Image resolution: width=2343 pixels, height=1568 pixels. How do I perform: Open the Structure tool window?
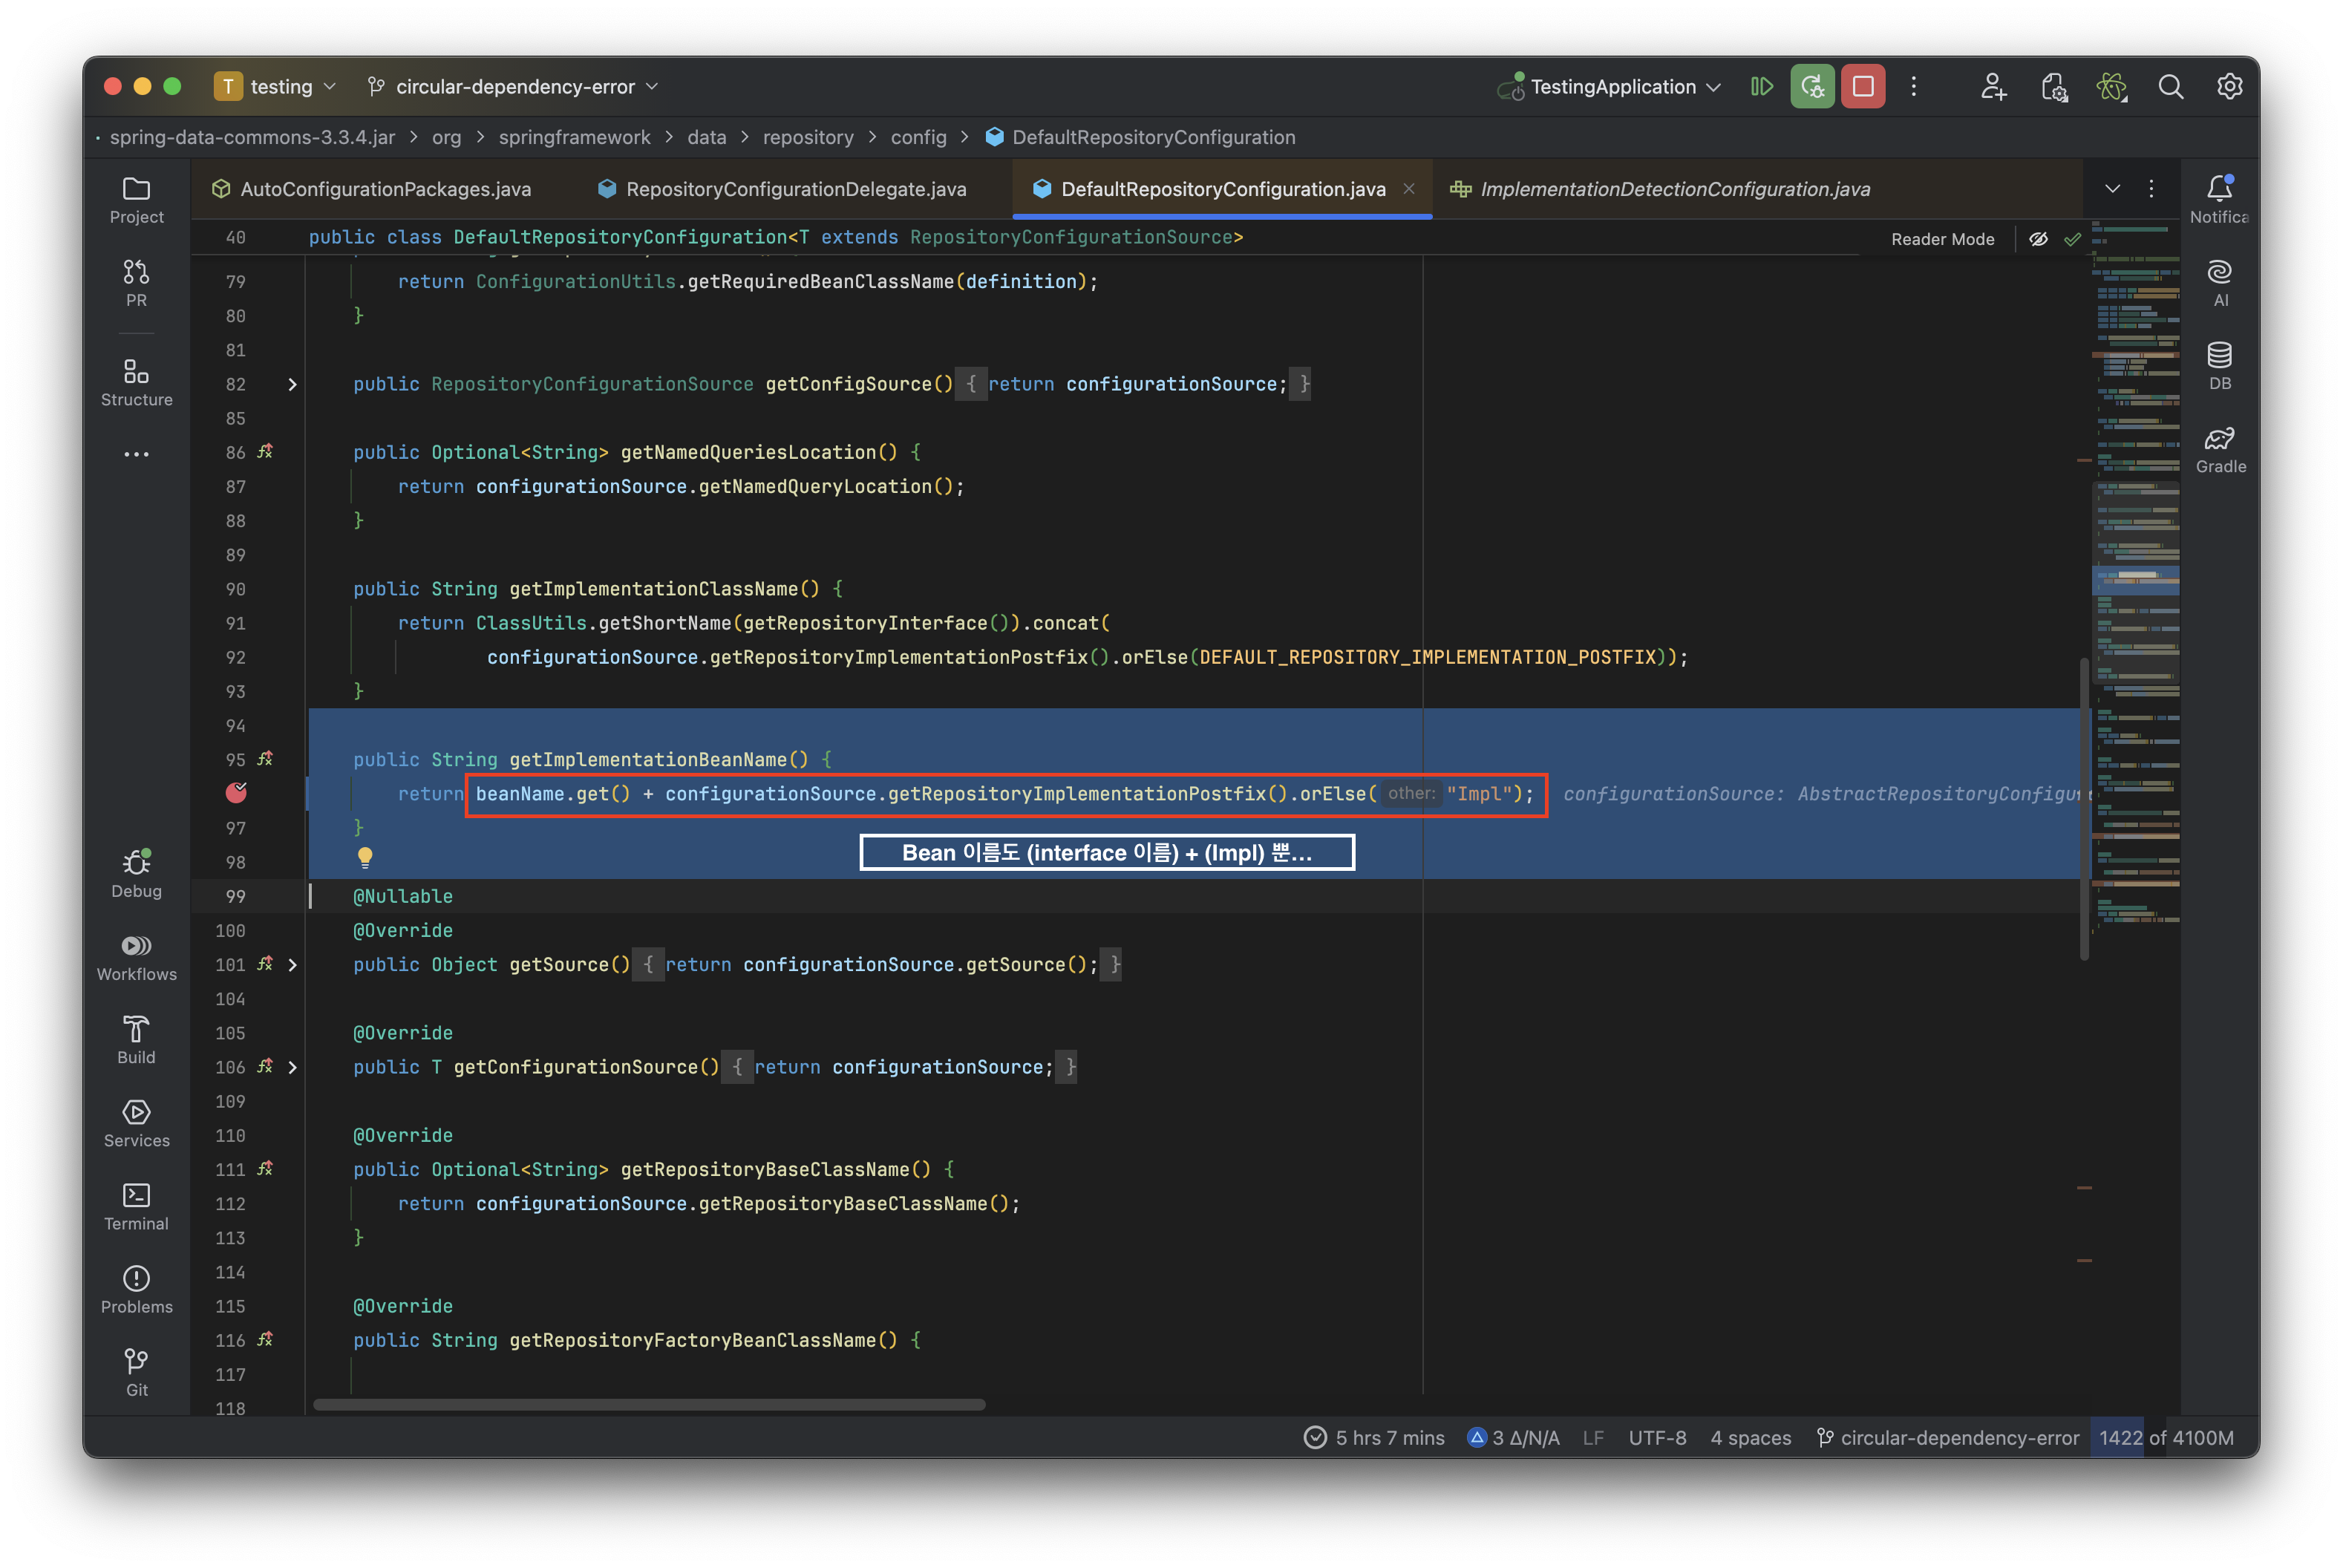(136, 383)
